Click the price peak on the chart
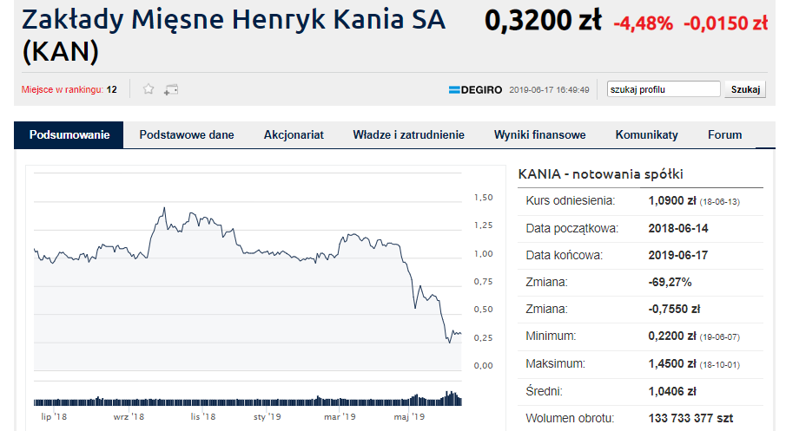This screenshot has width=786, height=431. tap(164, 208)
